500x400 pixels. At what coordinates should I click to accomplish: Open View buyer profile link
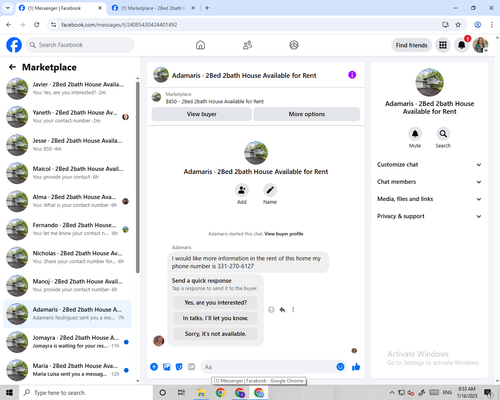tap(284, 234)
